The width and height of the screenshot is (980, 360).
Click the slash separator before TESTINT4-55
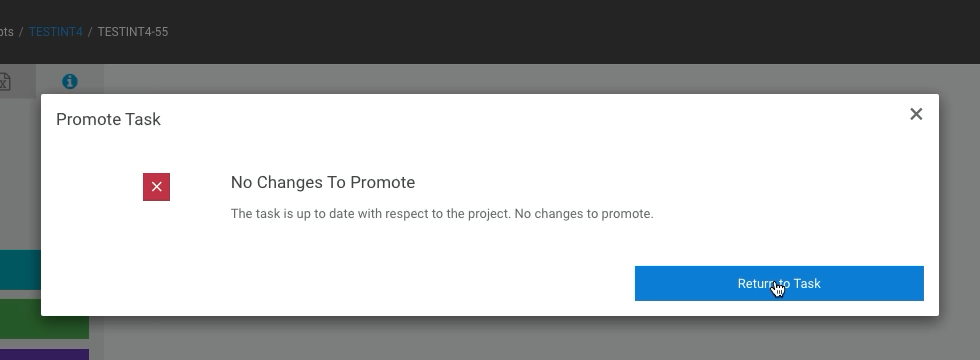click(x=90, y=32)
